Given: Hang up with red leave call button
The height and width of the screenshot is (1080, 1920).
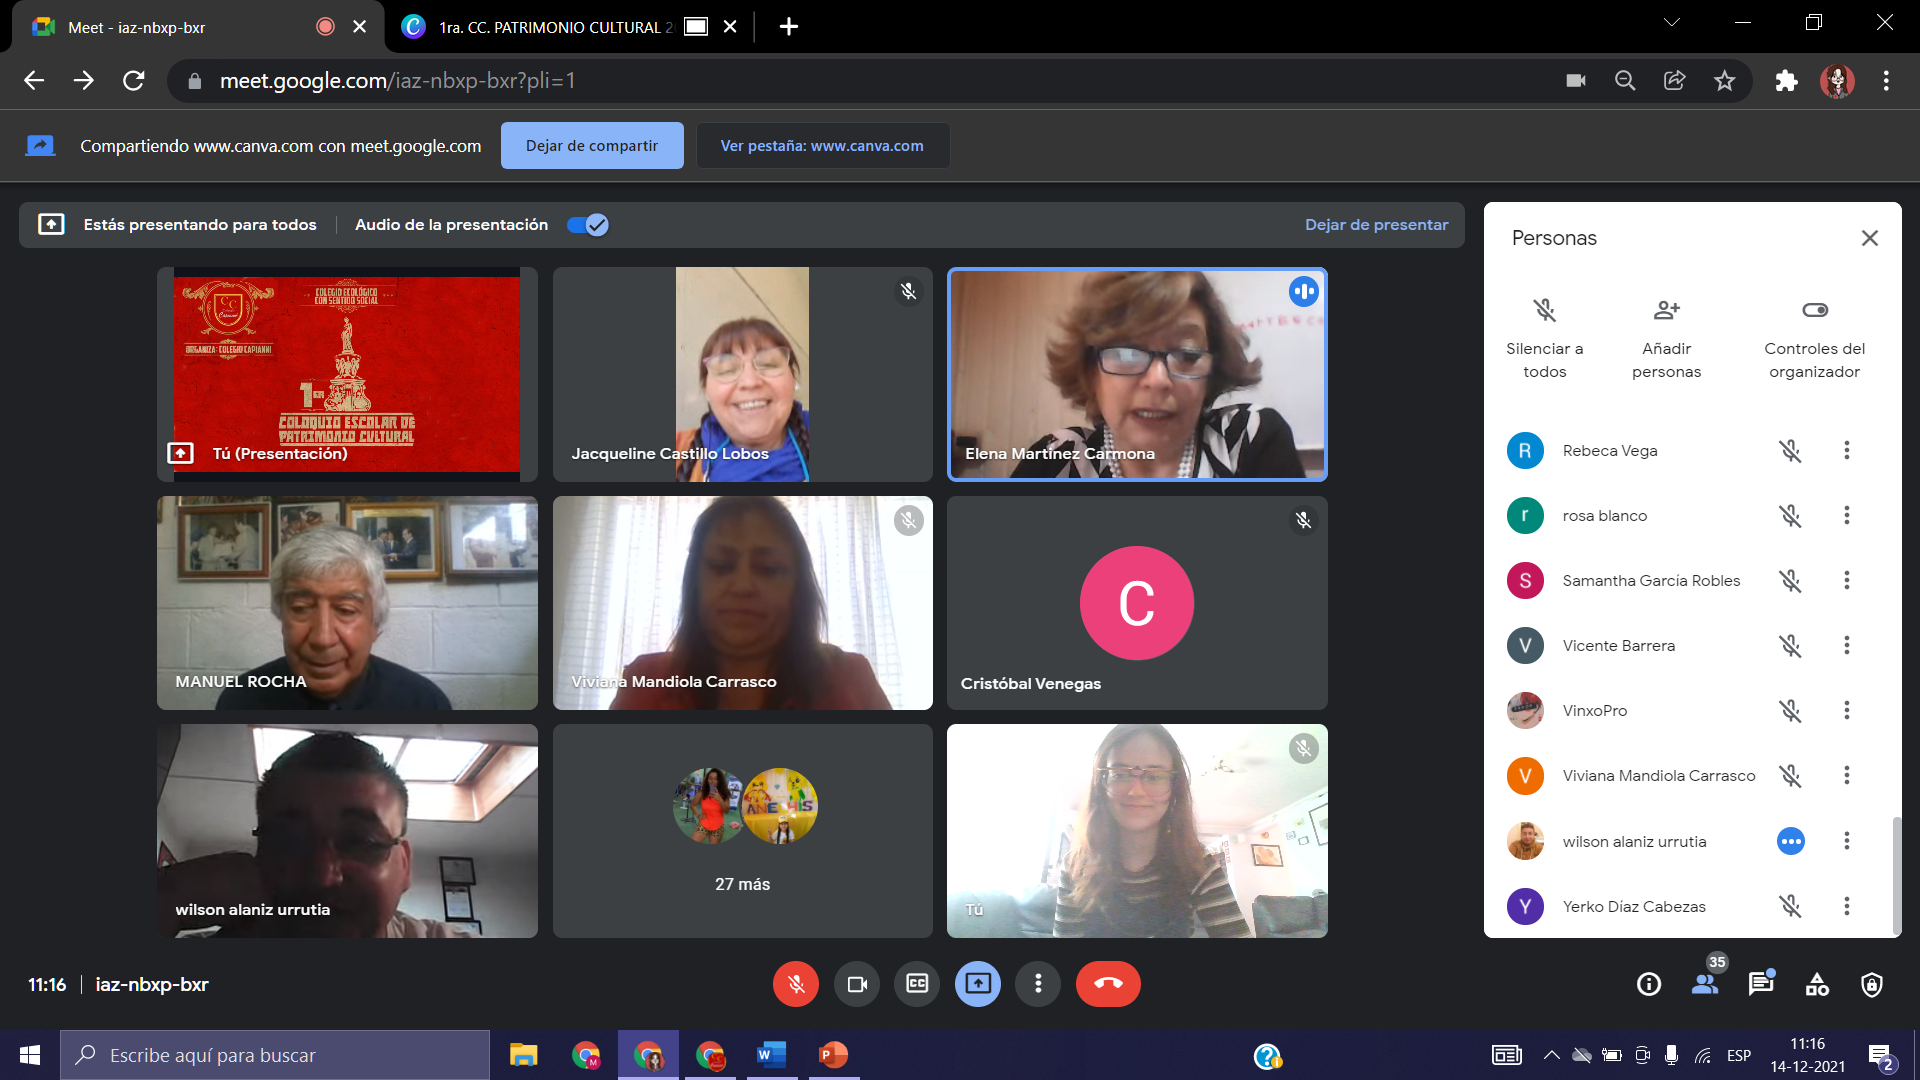Looking at the screenshot, I should [x=1108, y=984].
